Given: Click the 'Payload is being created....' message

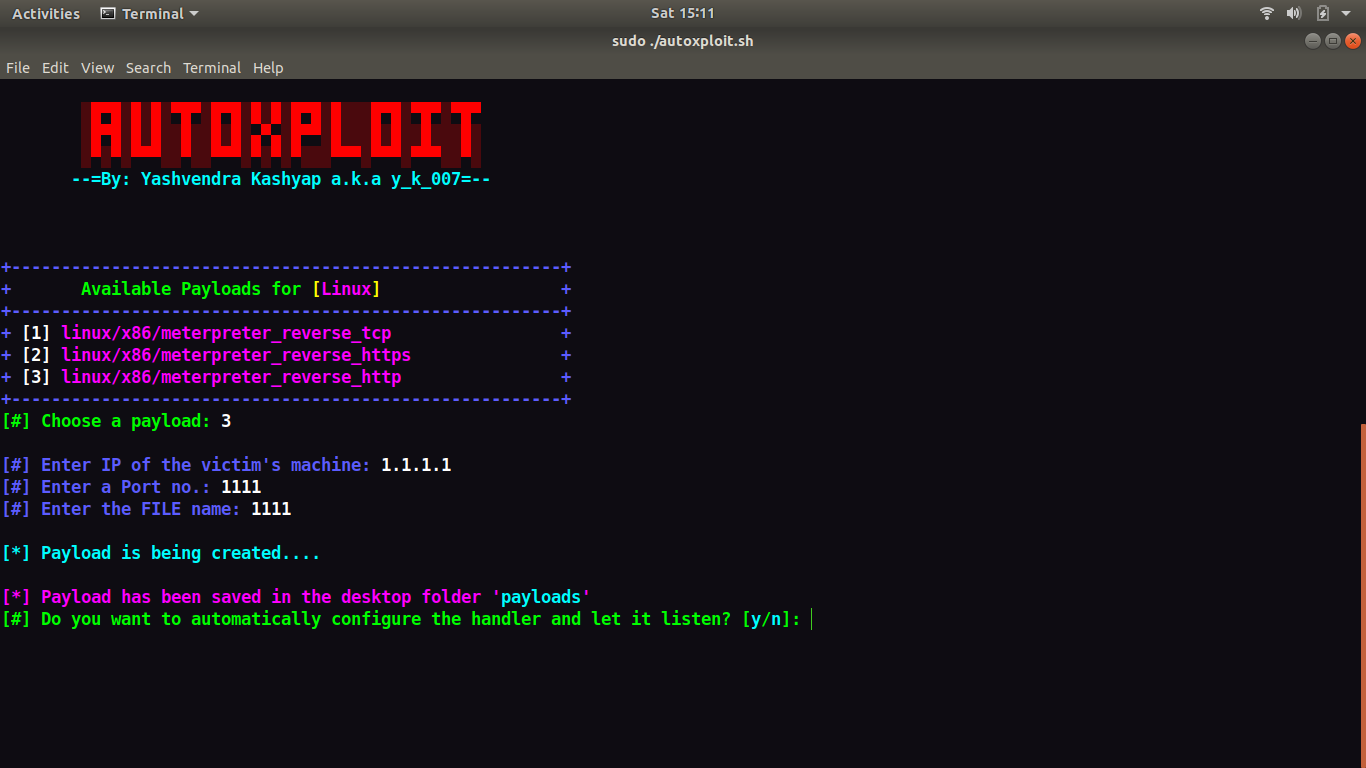Looking at the screenshot, I should 161,553.
